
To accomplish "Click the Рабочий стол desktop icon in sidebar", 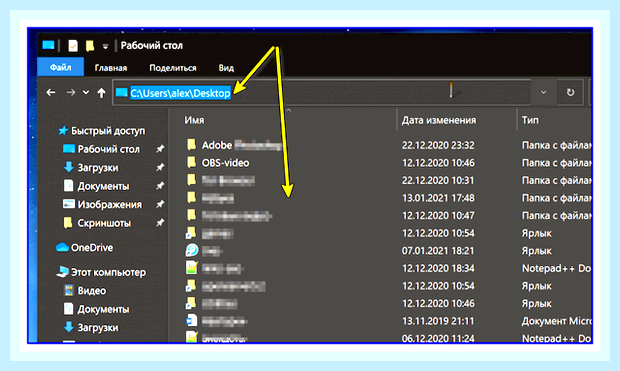I will (x=69, y=149).
